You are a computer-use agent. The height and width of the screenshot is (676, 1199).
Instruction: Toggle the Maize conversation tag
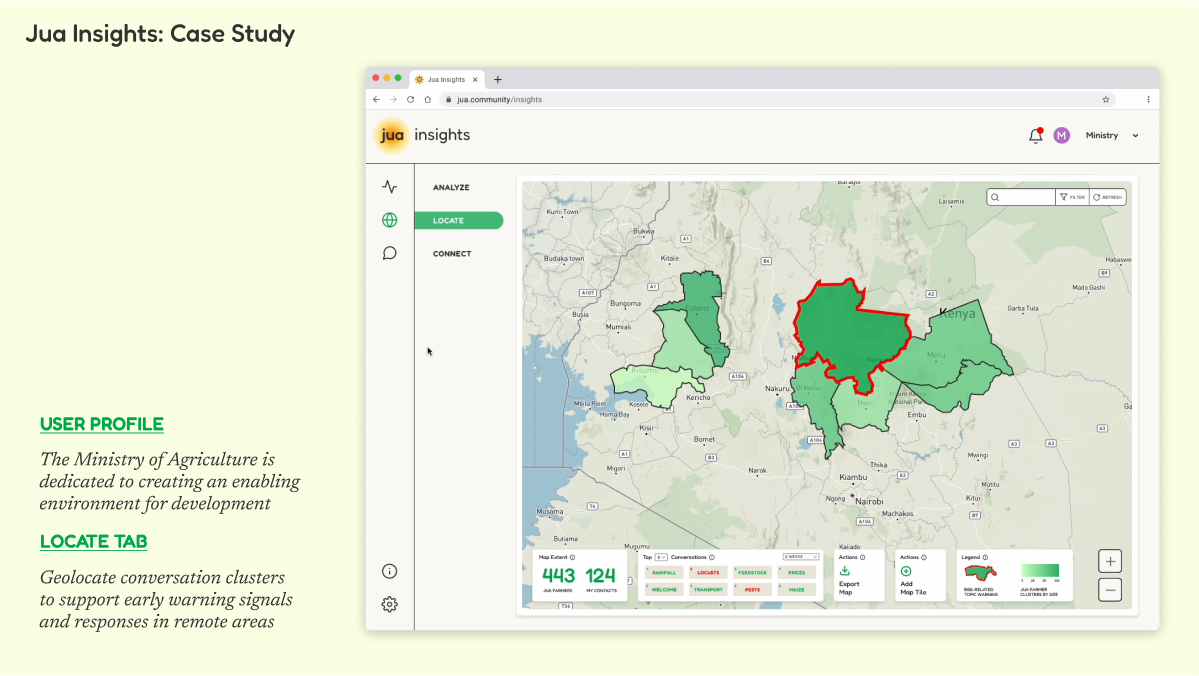click(x=797, y=590)
